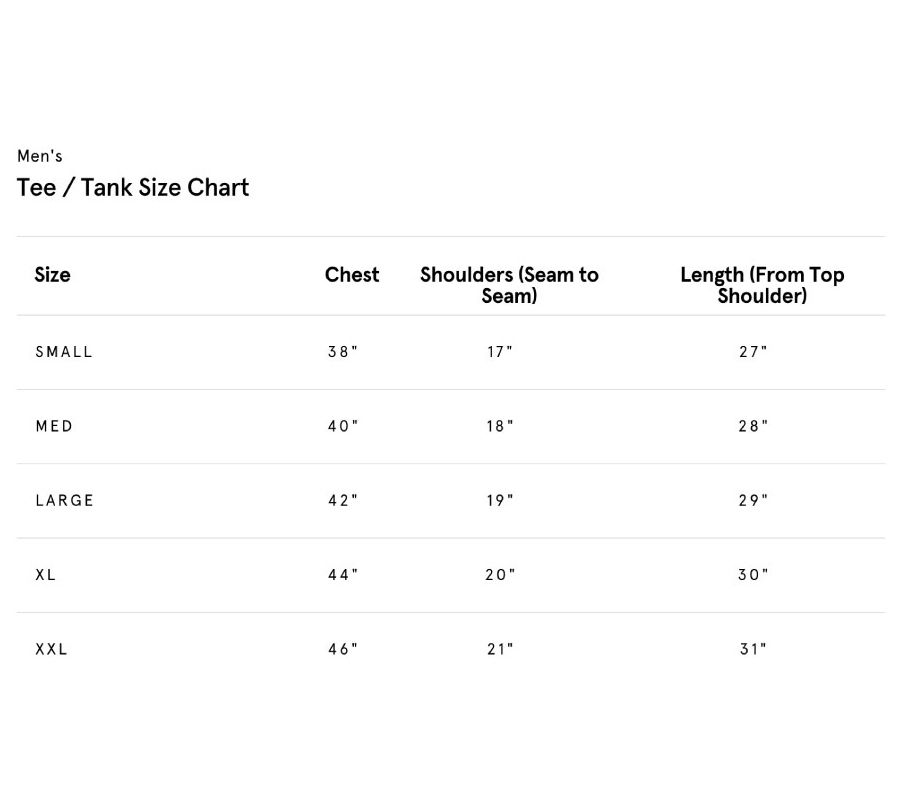This screenshot has height=805, width=906.
Task: Click the MED size row label
Action: point(55,426)
